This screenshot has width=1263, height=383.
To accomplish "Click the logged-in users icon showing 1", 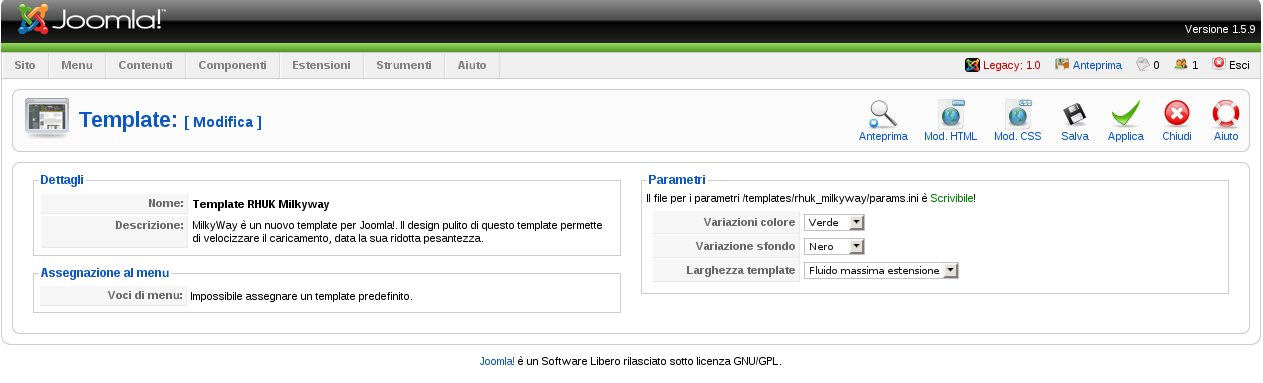I will pos(1181,65).
